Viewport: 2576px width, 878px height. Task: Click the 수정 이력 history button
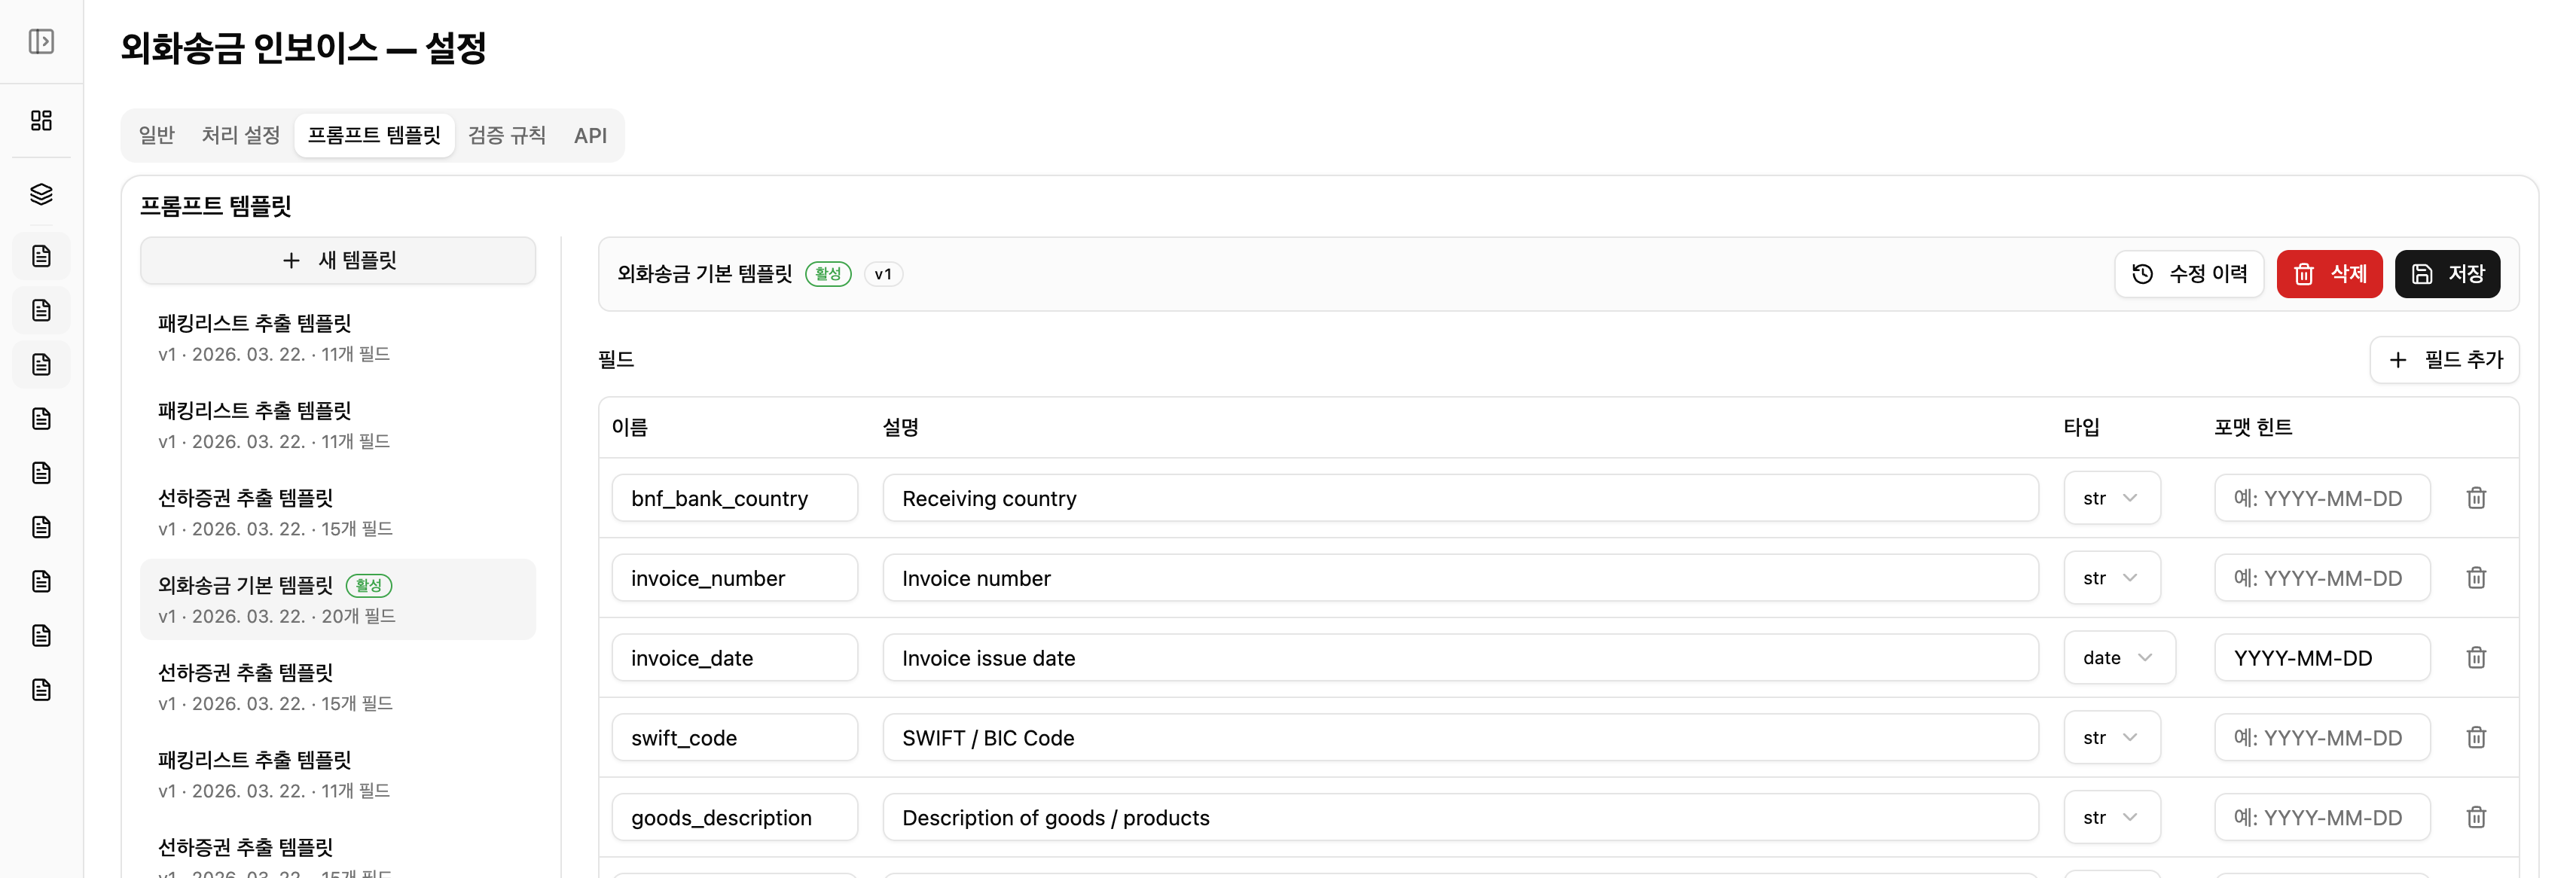(2188, 274)
